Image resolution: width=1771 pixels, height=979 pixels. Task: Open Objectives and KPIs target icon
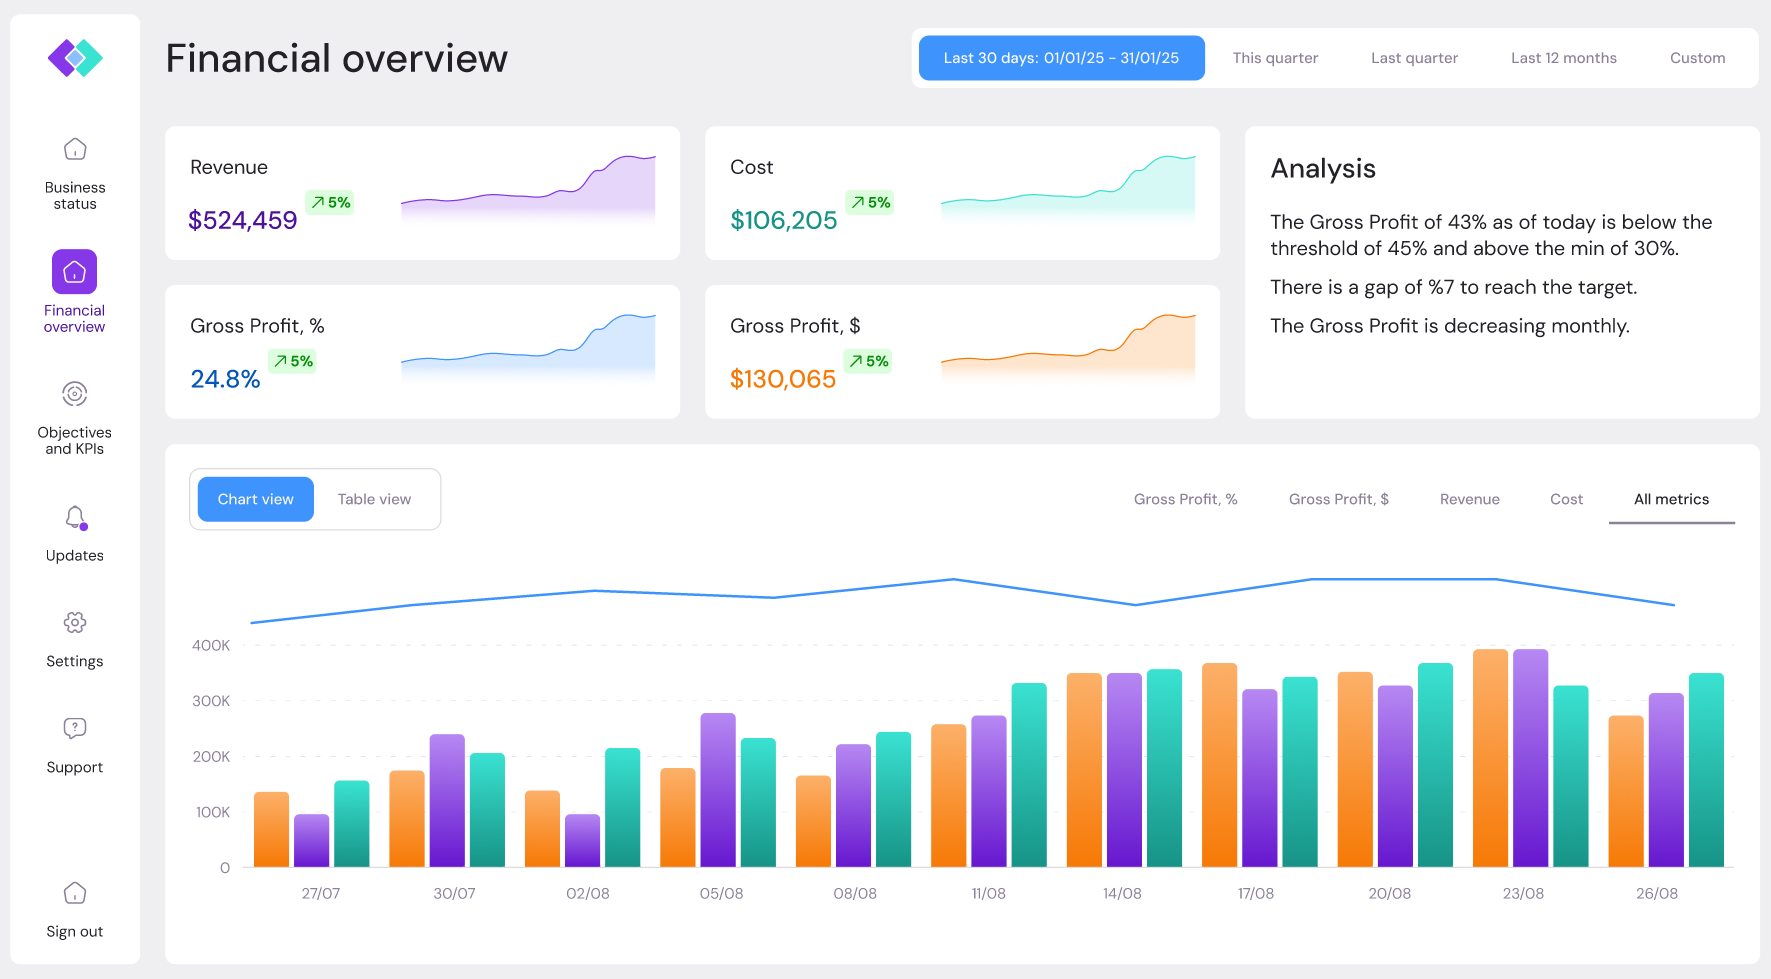(75, 394)
